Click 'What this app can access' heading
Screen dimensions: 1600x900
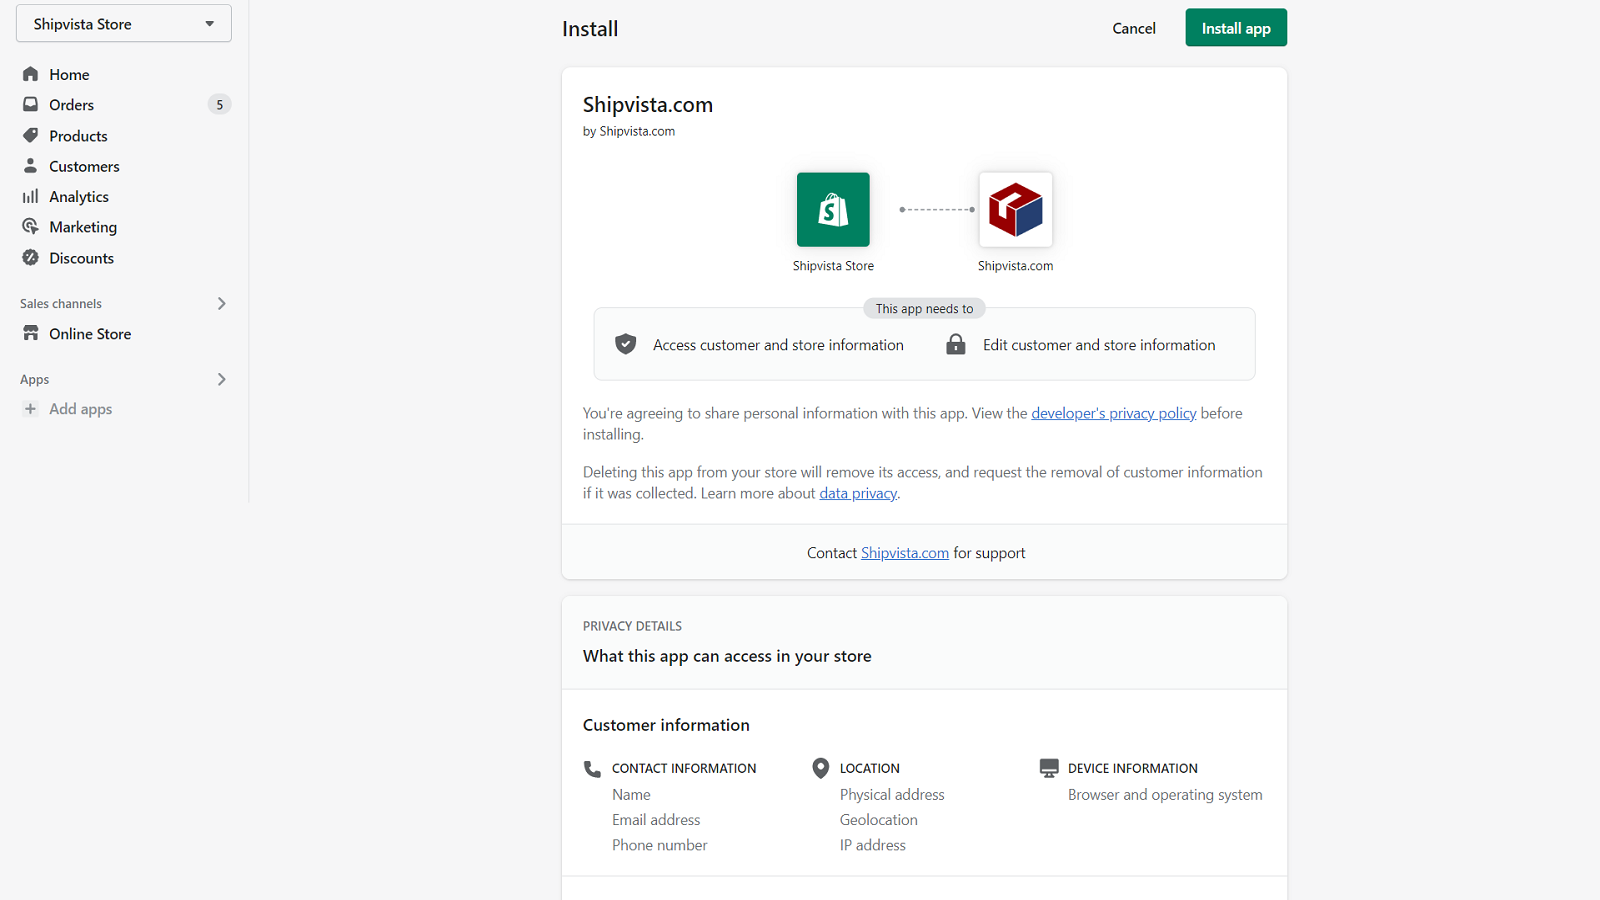pos(727,656)
